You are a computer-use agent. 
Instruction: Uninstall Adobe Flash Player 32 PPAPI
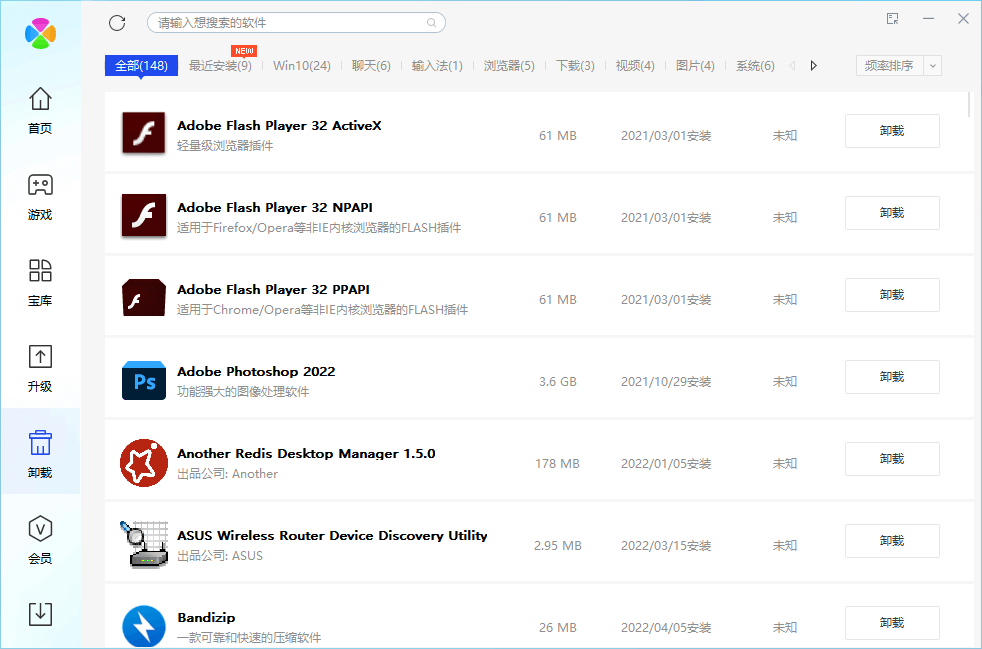tap(892, 295)
